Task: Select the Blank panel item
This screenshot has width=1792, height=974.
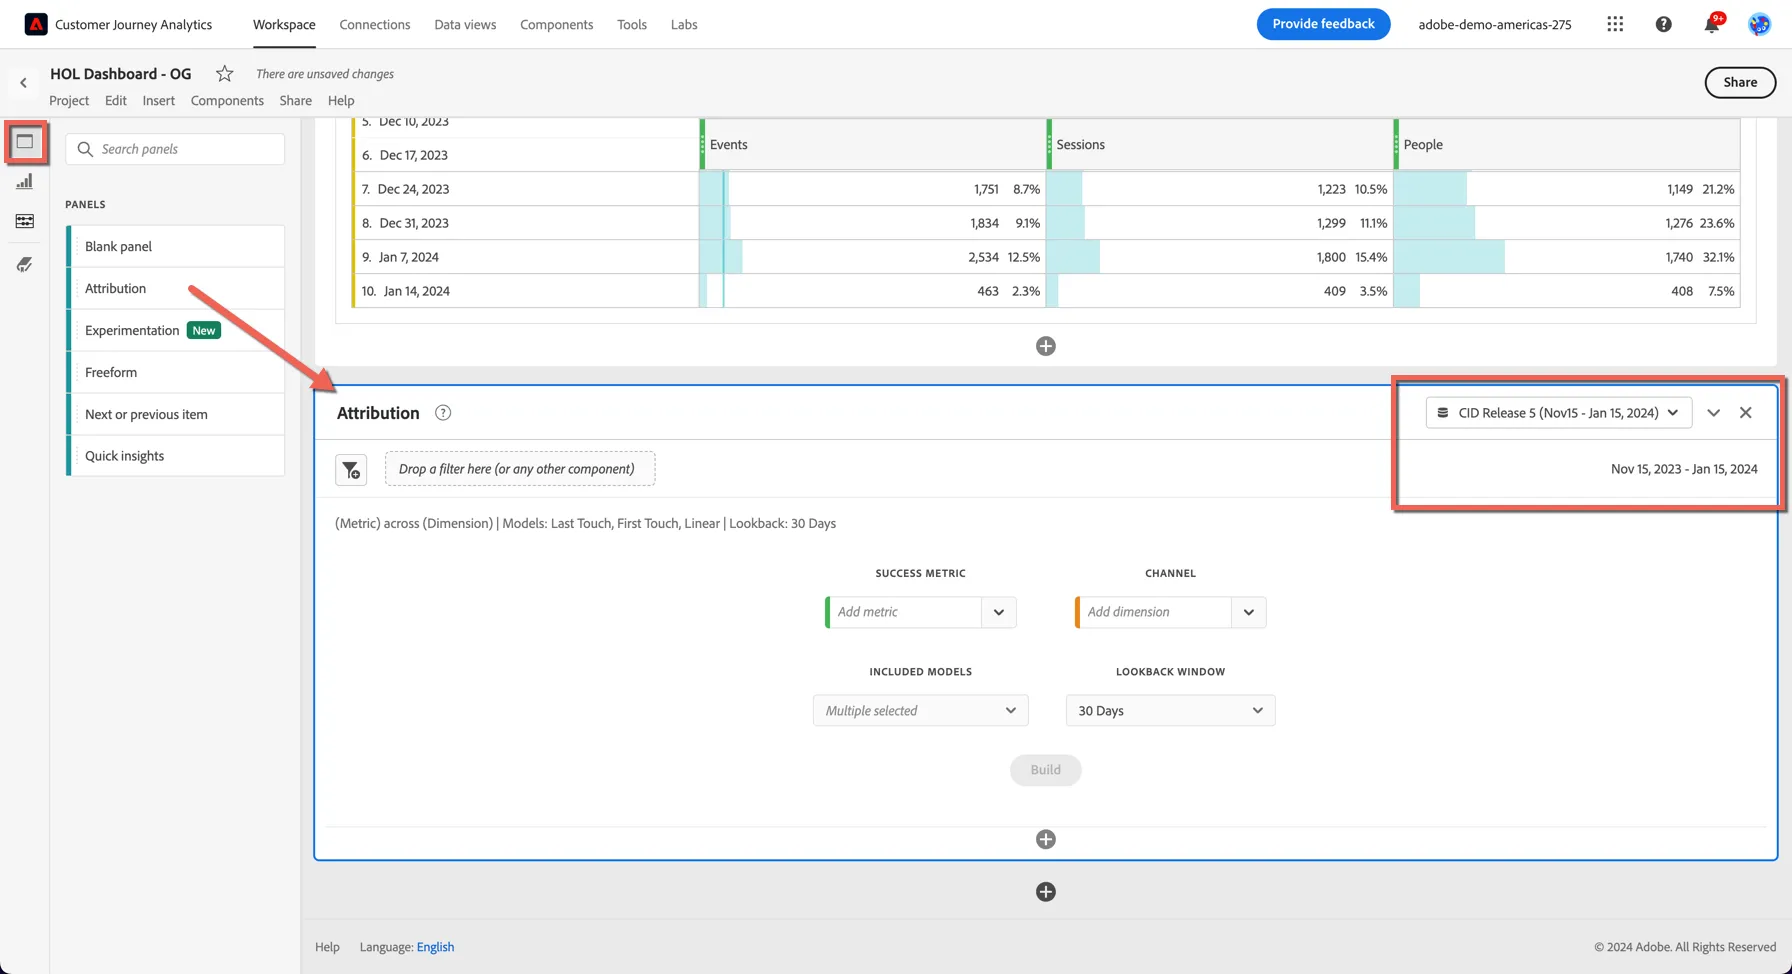Action: click(x=176, y=247)
